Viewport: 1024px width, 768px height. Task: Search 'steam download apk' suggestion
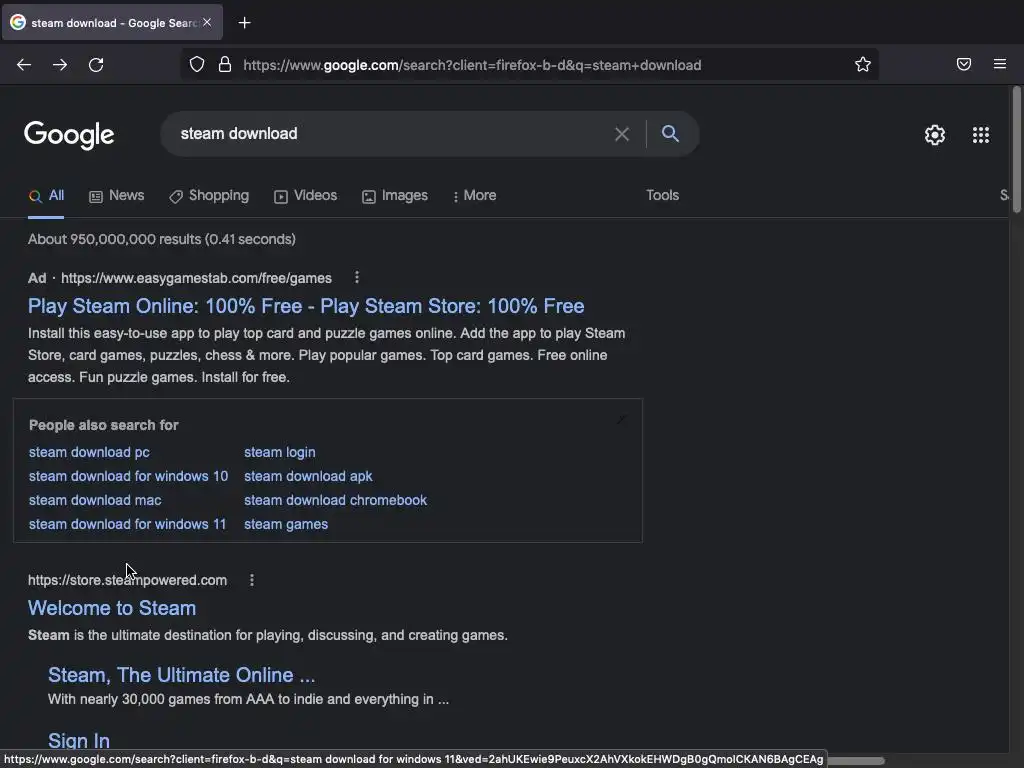[308, 476]
